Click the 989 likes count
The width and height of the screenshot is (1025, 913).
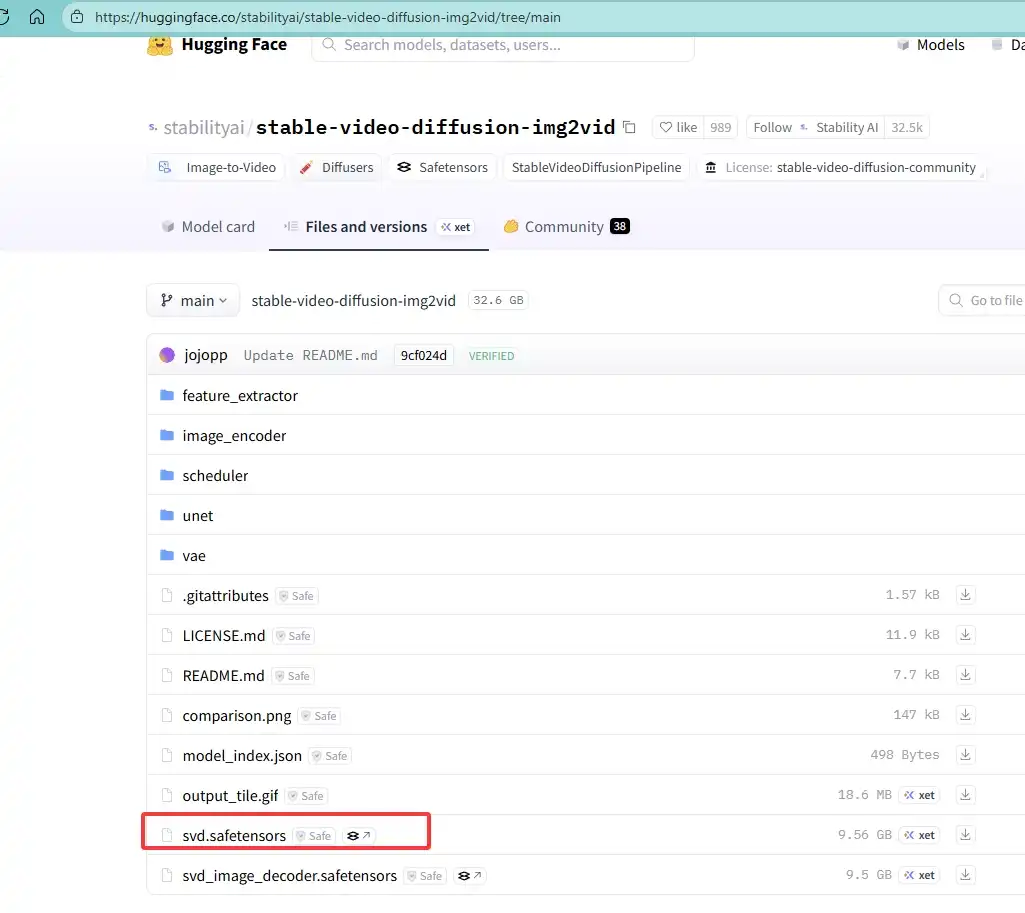click(x=720, y=127)
